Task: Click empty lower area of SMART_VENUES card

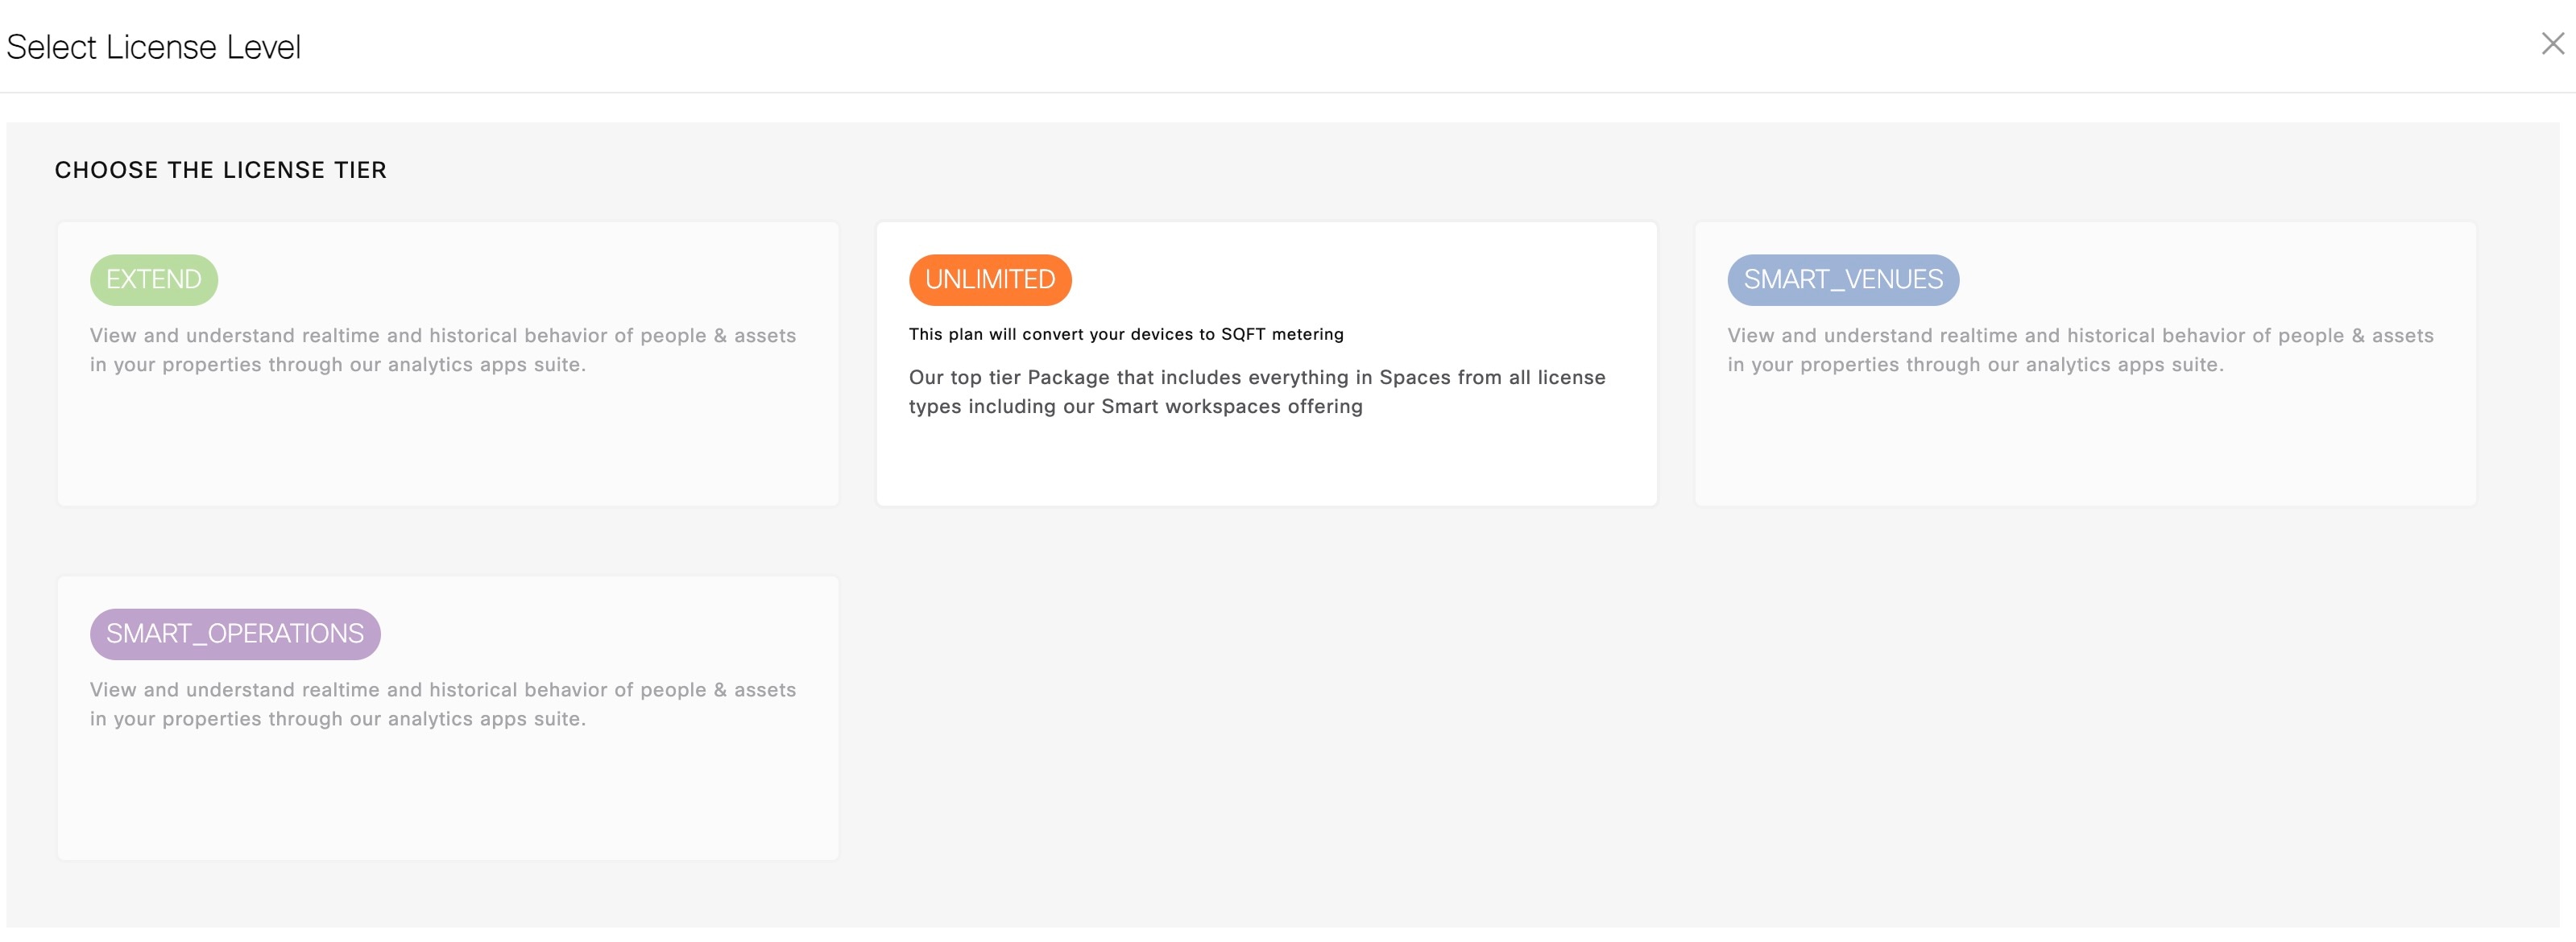Action: [x=2085, y=445]
